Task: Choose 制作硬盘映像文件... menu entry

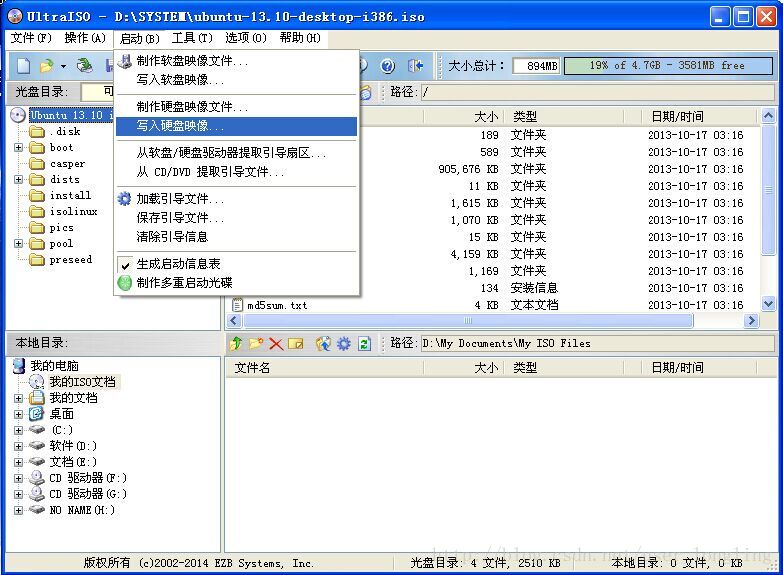Action: pyautogui.click(x=237, y=107)
